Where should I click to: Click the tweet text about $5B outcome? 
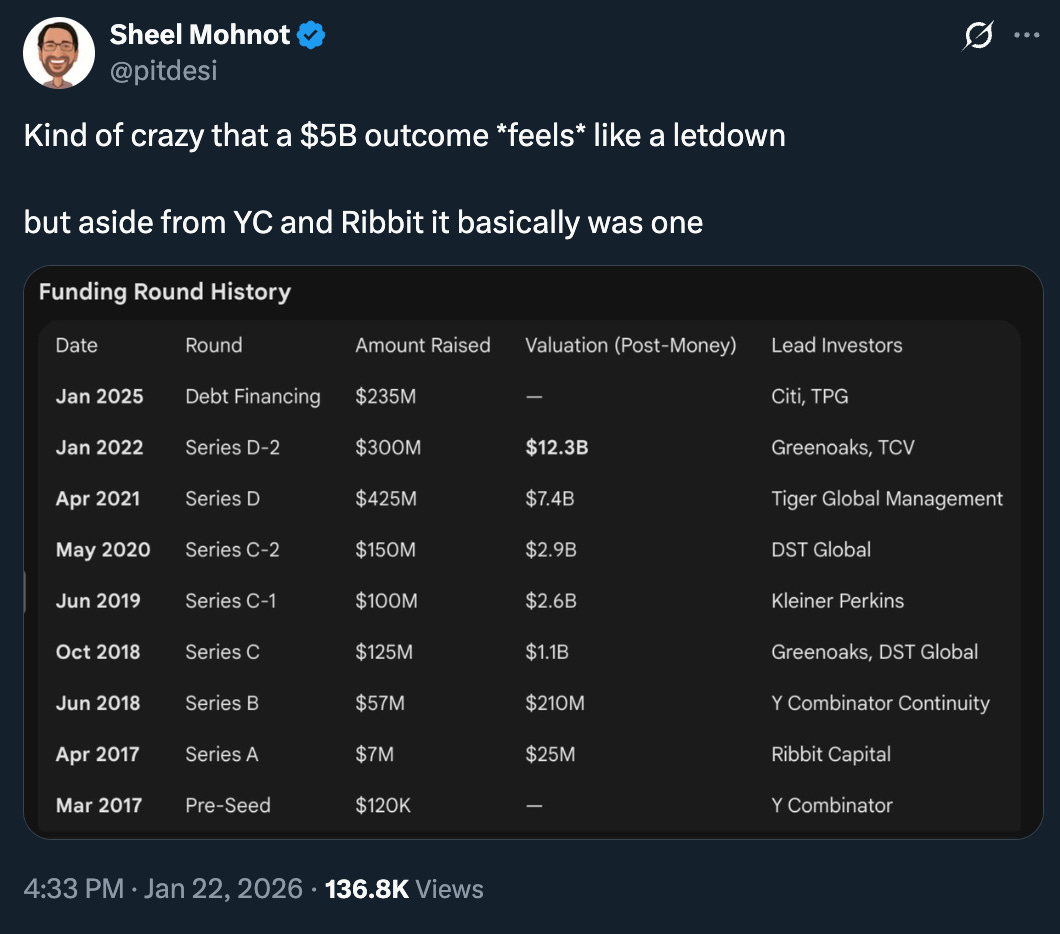point(404,178)
